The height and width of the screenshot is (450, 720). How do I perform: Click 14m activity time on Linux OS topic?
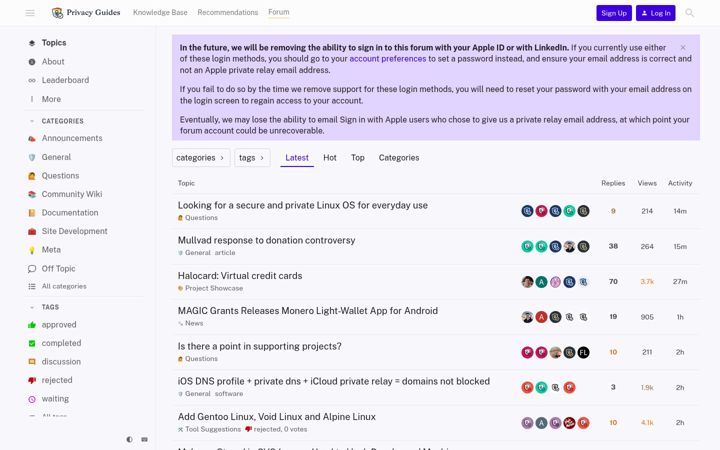pos(680,211)
